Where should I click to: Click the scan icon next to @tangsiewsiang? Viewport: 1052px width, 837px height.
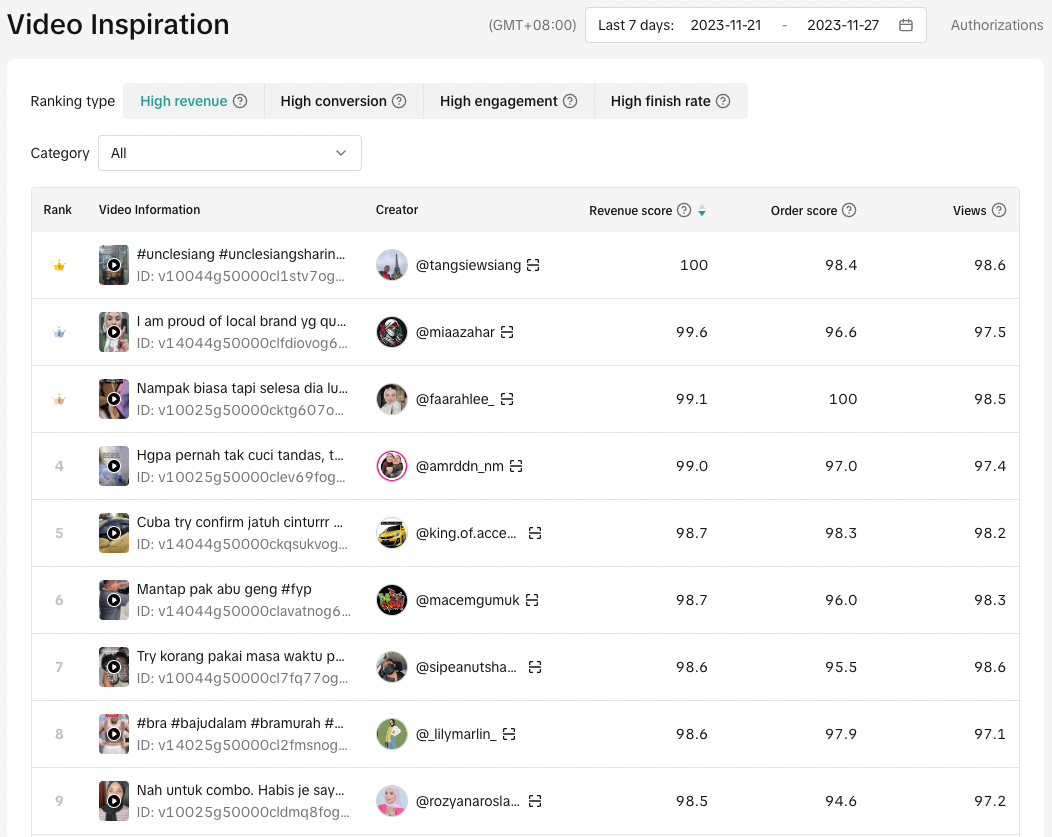click(533, 265)
